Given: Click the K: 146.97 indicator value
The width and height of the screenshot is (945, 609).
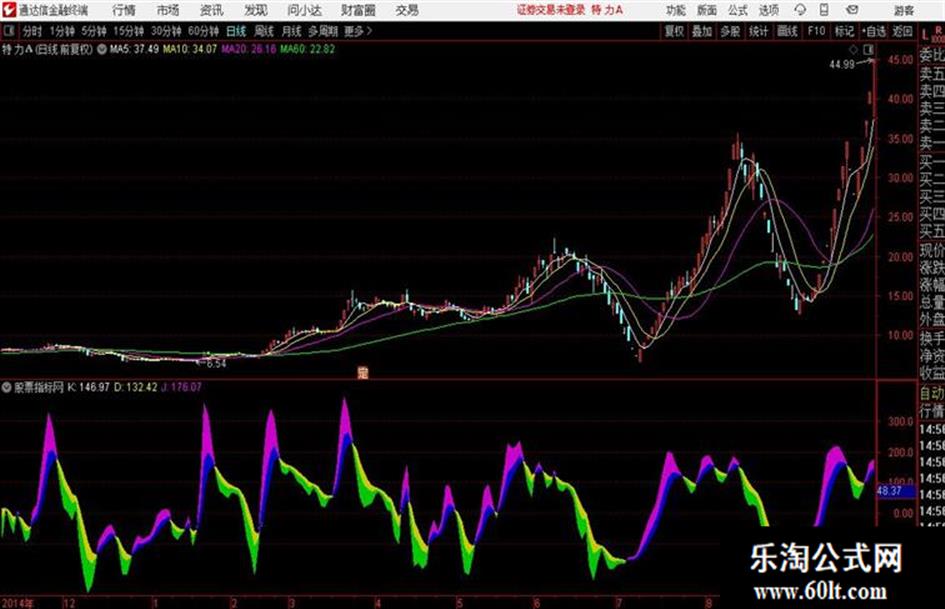Looking at the screenshot, I should [89, 387].
